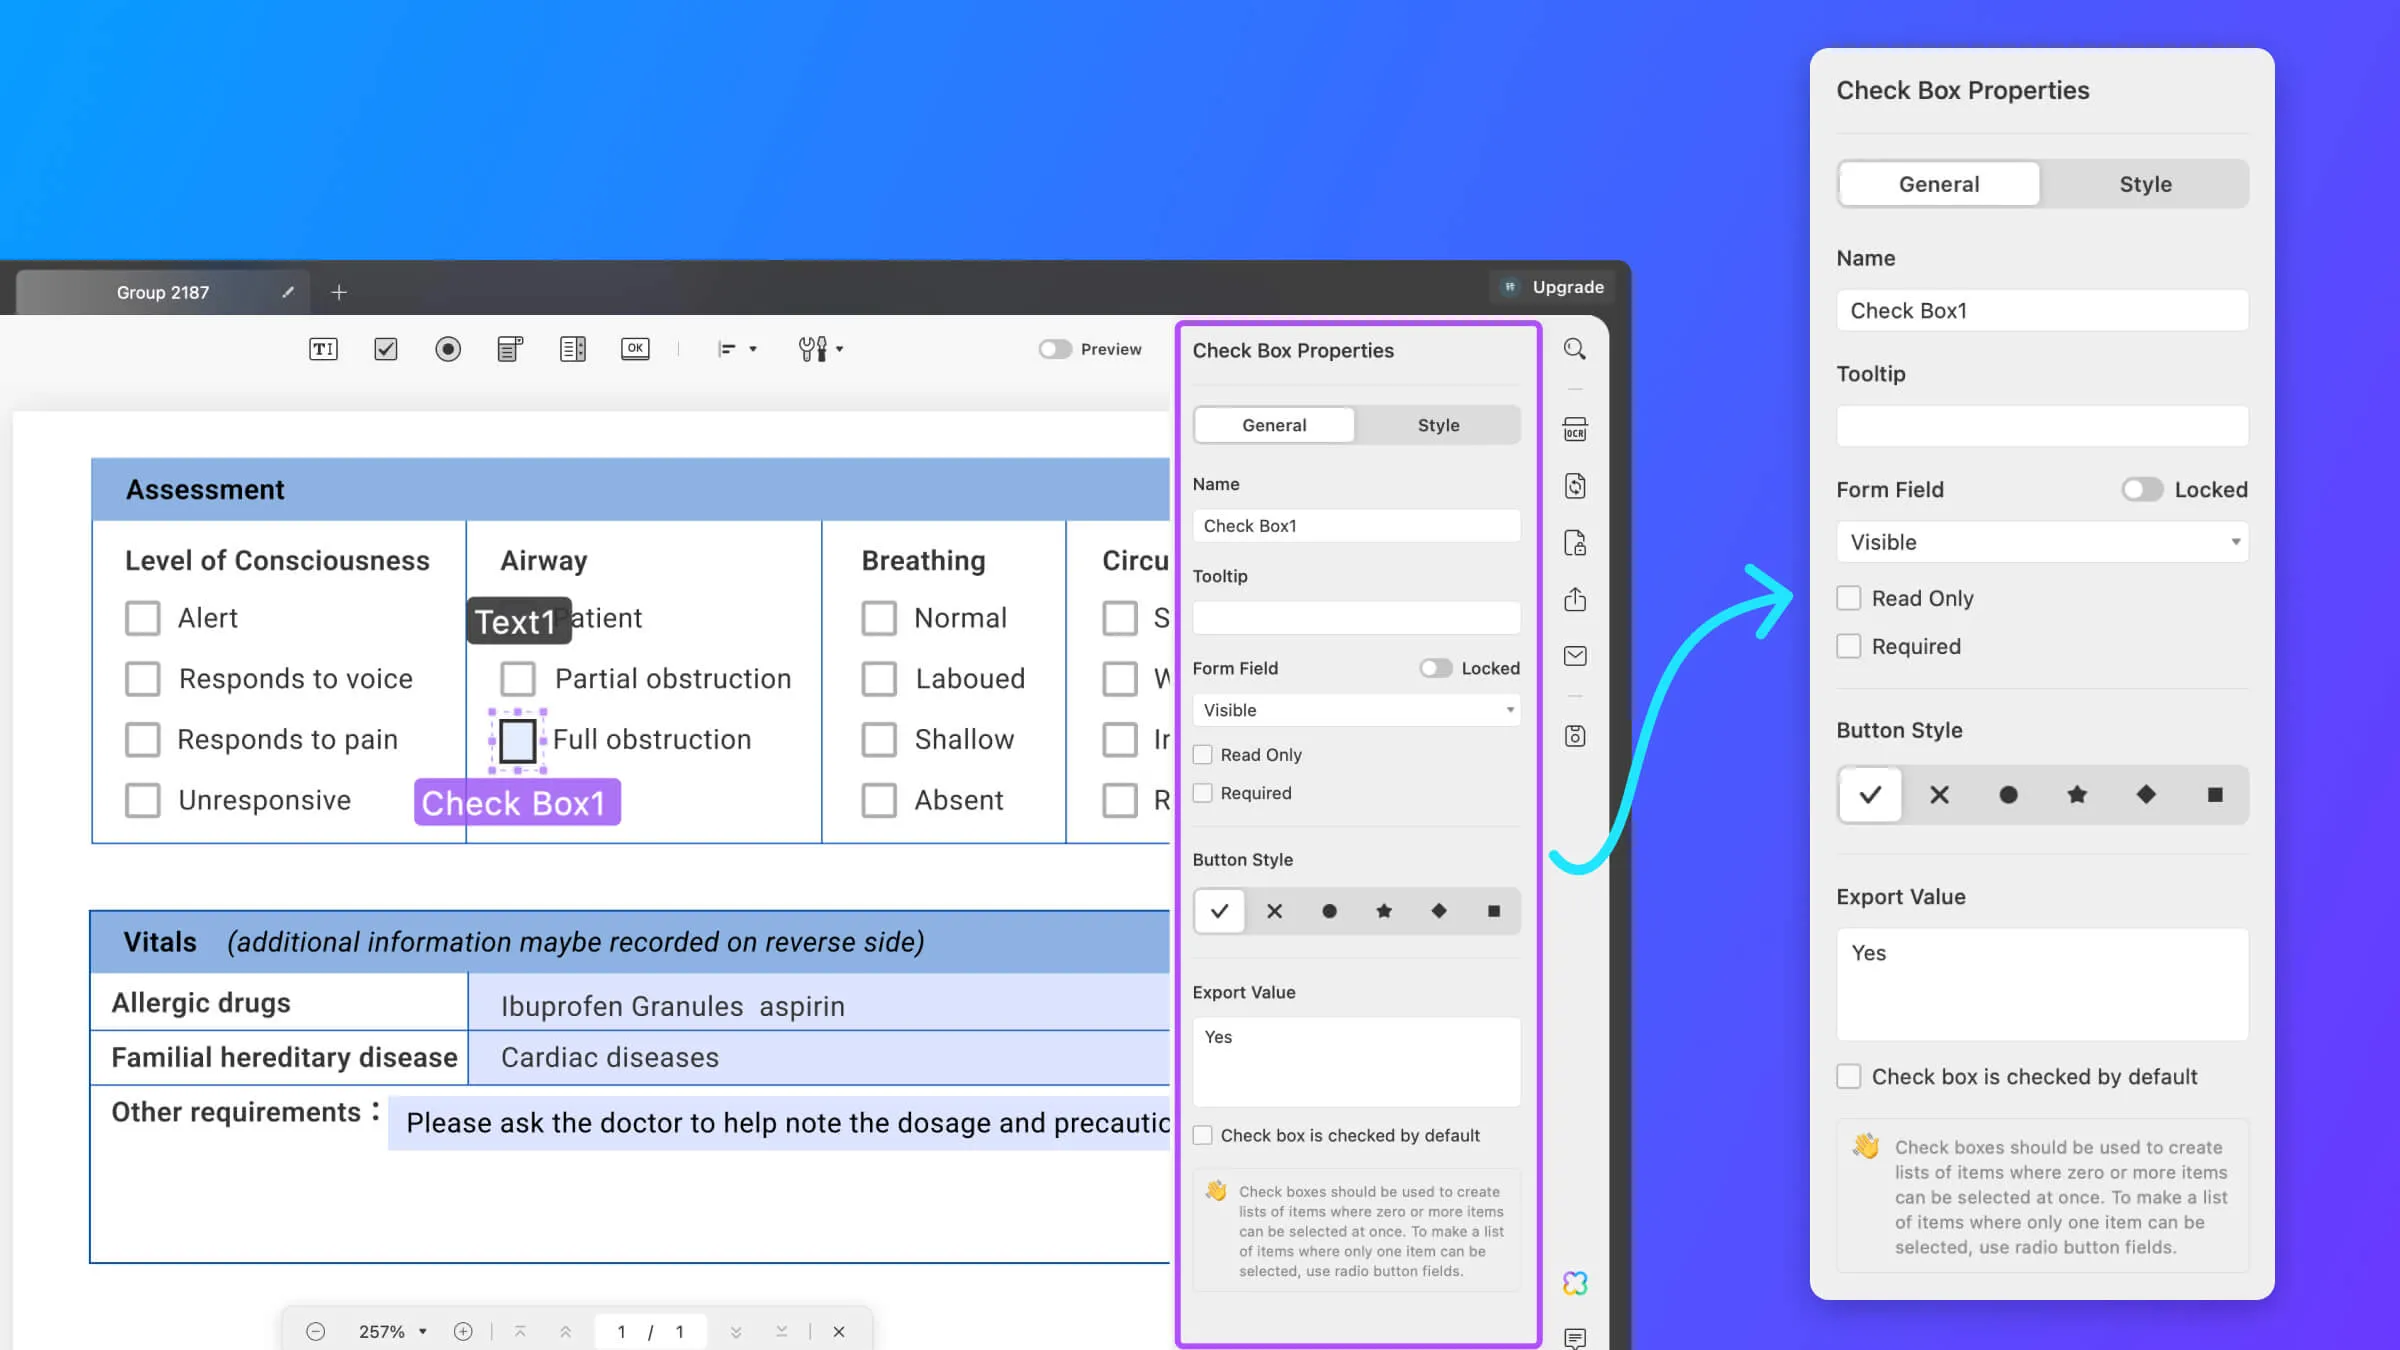The width and height of the screenshot is (2400, 1350).
Task: Switch to General tab in Check Box Properties
Action: 1274,425
